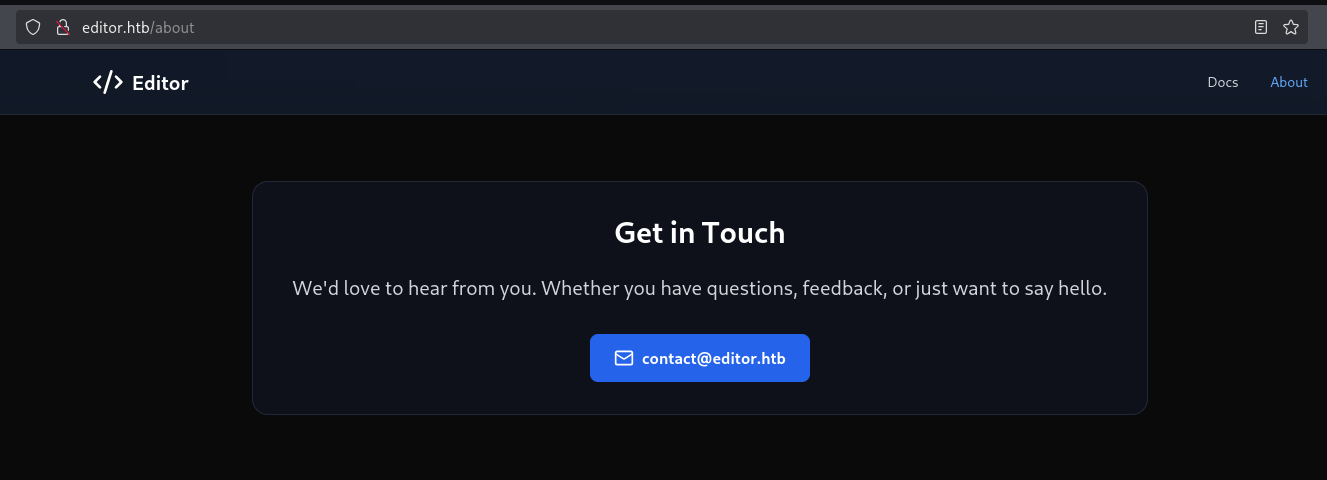Click the word "feedback" in the paragraph
The height and width of the screenshot is (480, 1327).
(844, 288)
